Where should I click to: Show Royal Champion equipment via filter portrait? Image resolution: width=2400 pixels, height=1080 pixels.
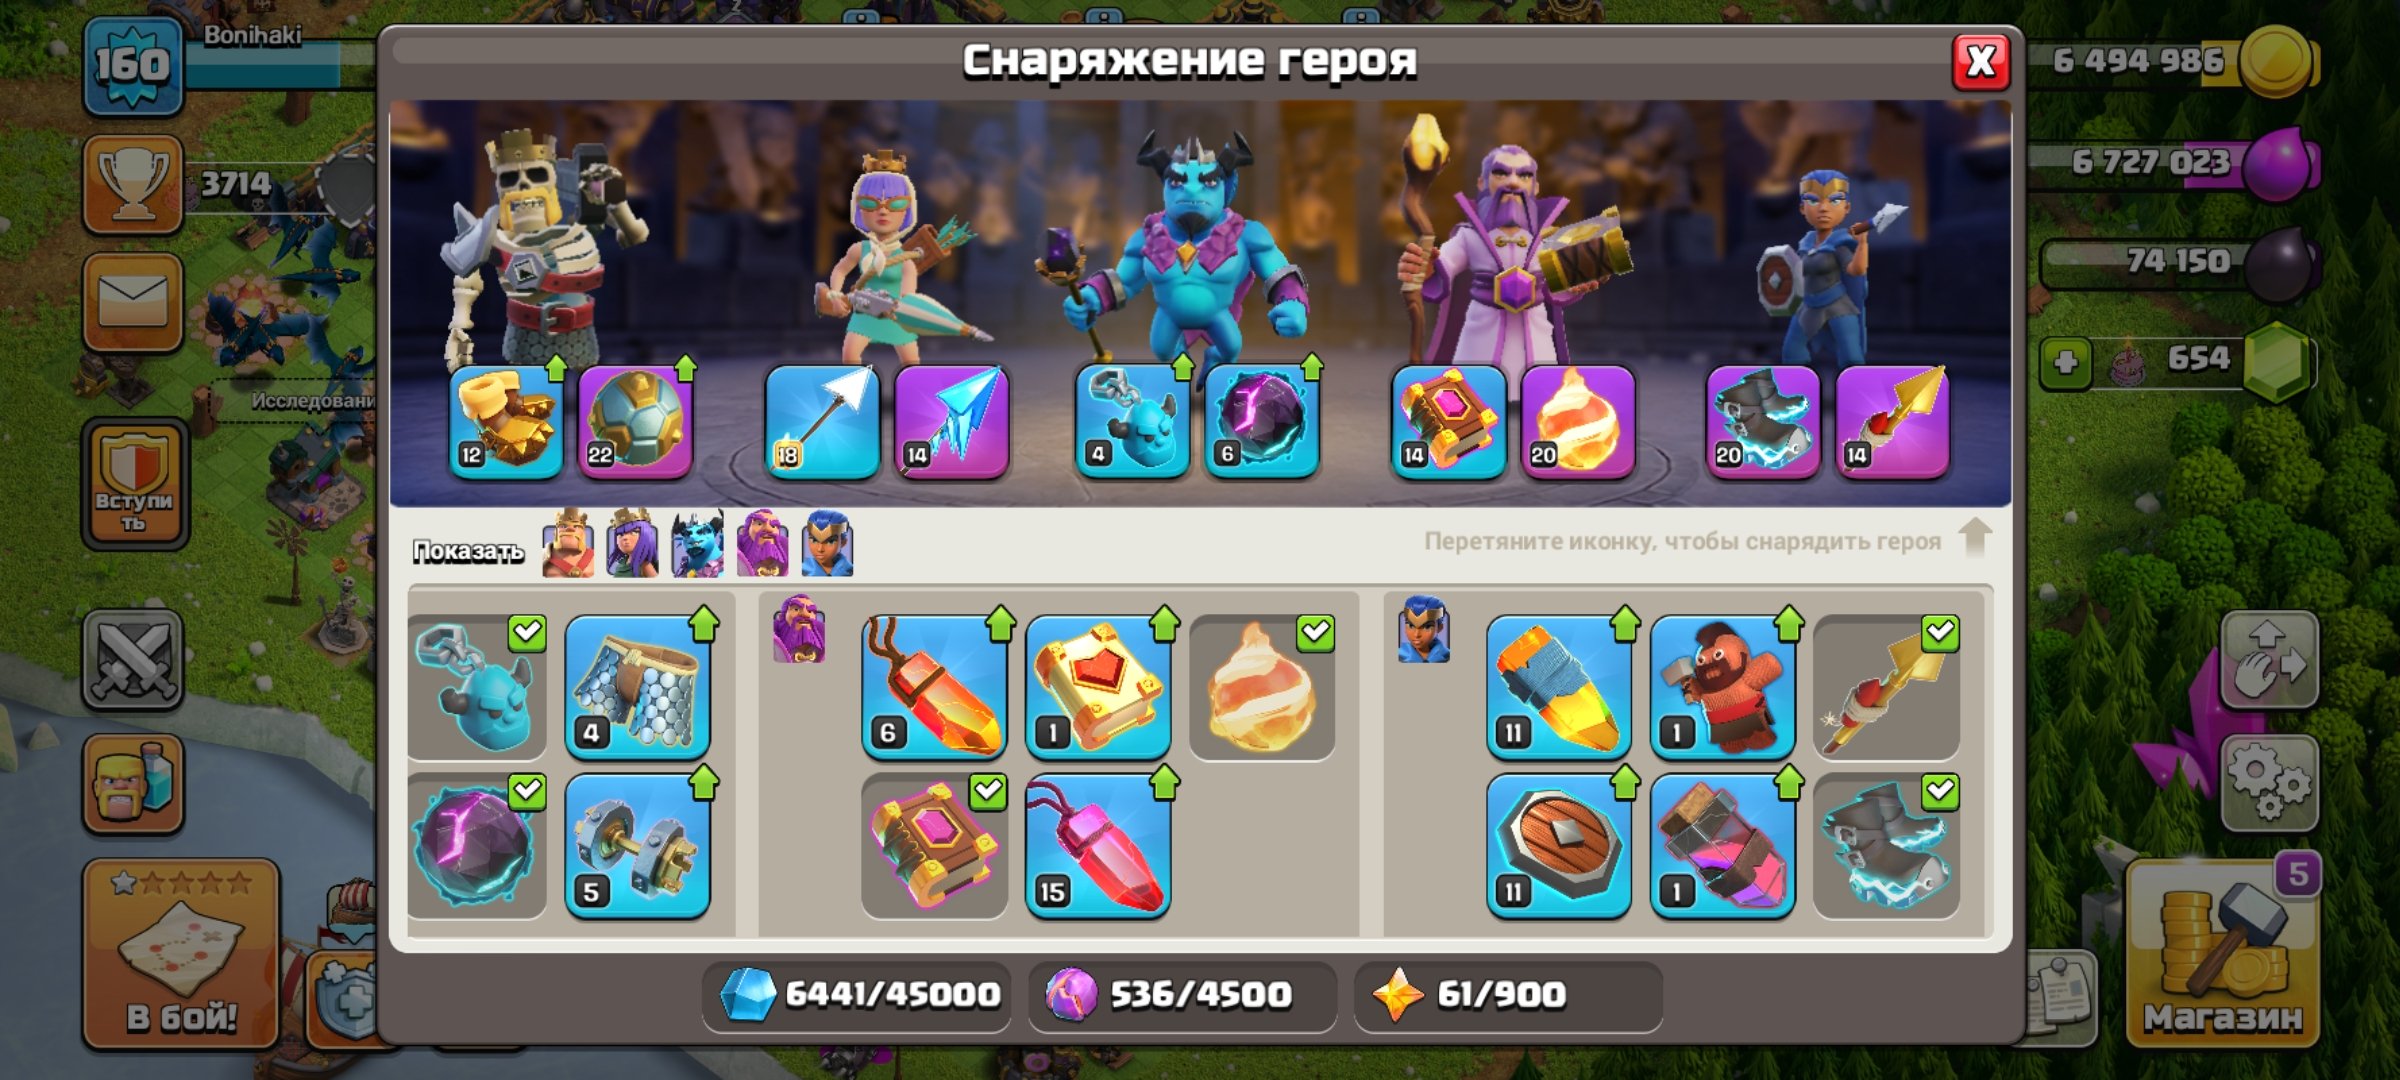click(826, 545)
